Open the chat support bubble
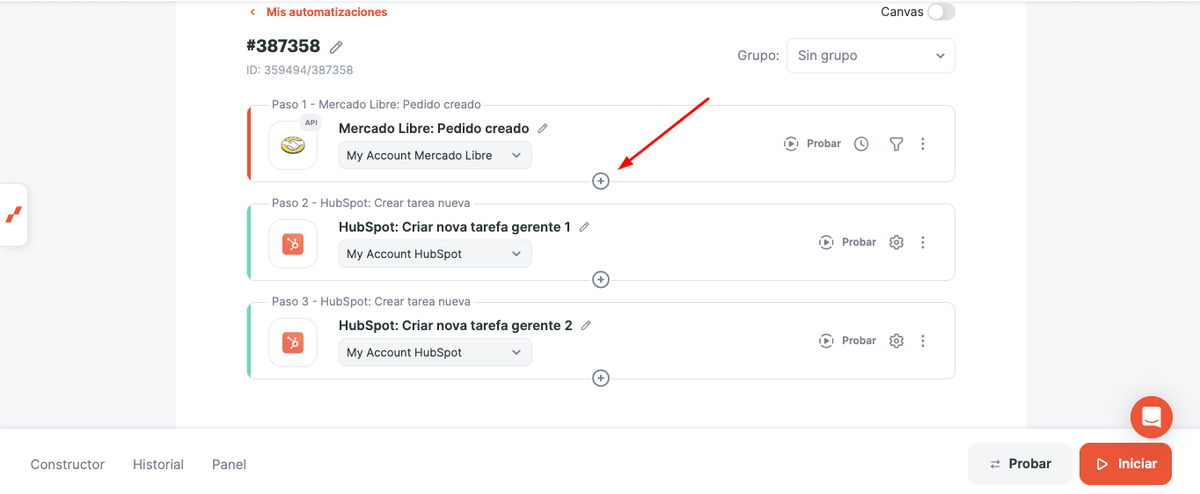The width and height of the screenshot is (1200, 494). coord(1151,417)
